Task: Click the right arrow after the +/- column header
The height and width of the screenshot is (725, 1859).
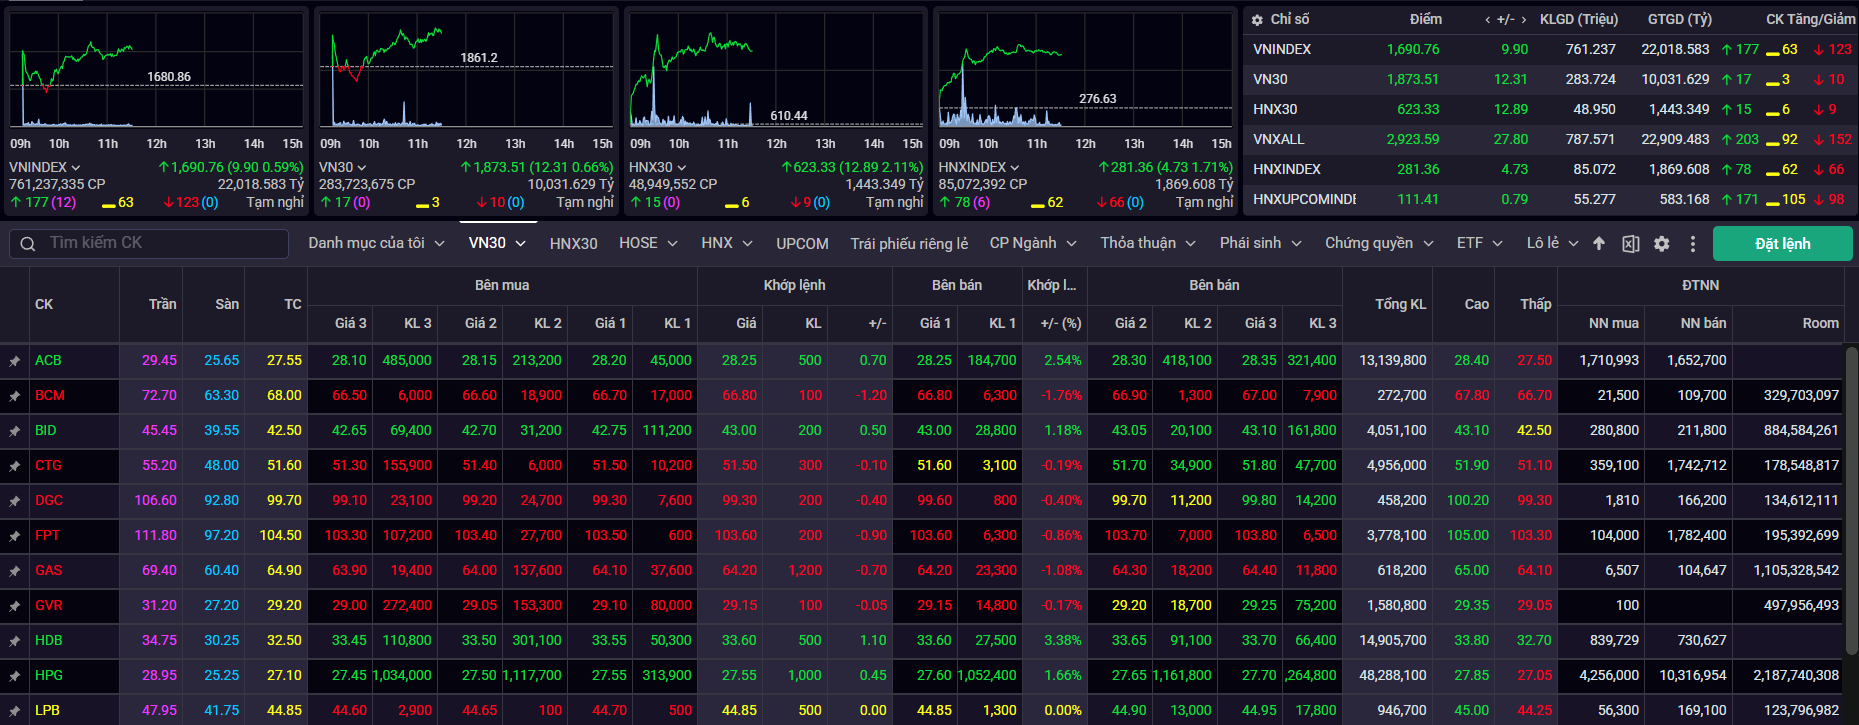Action: point(1523,20)
